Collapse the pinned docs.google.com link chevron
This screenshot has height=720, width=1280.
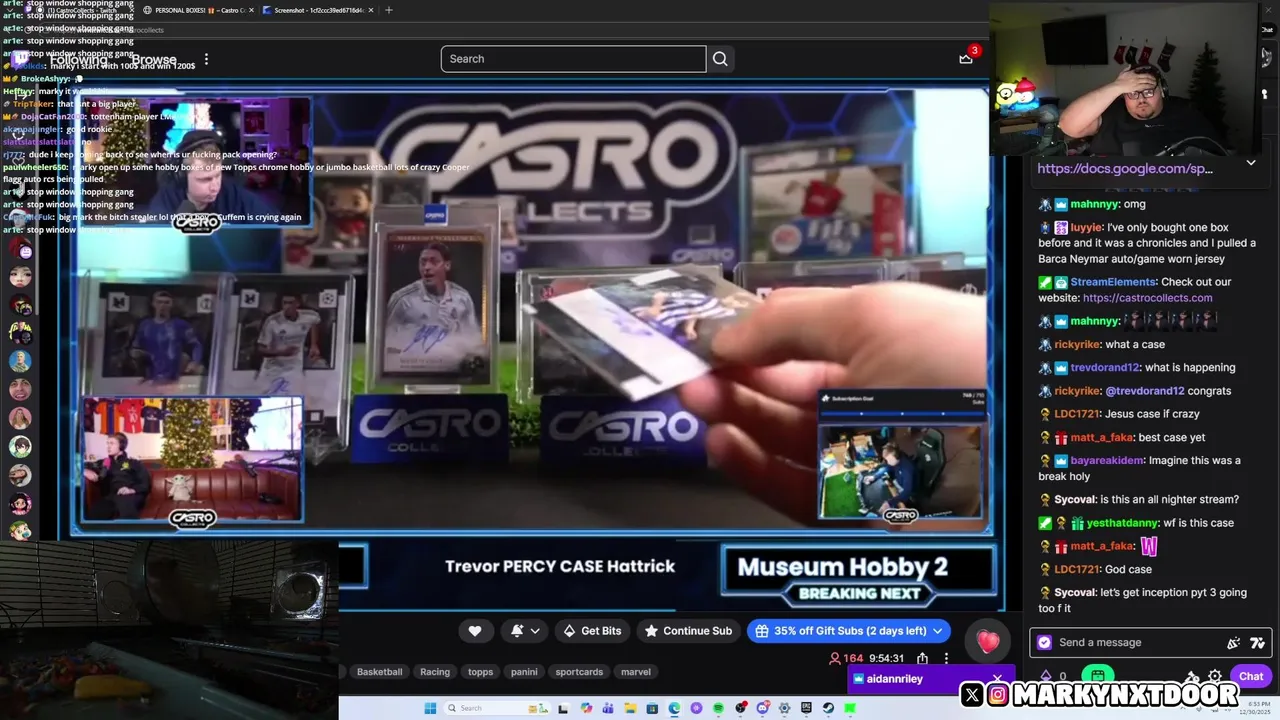[x=1251, y=162]
